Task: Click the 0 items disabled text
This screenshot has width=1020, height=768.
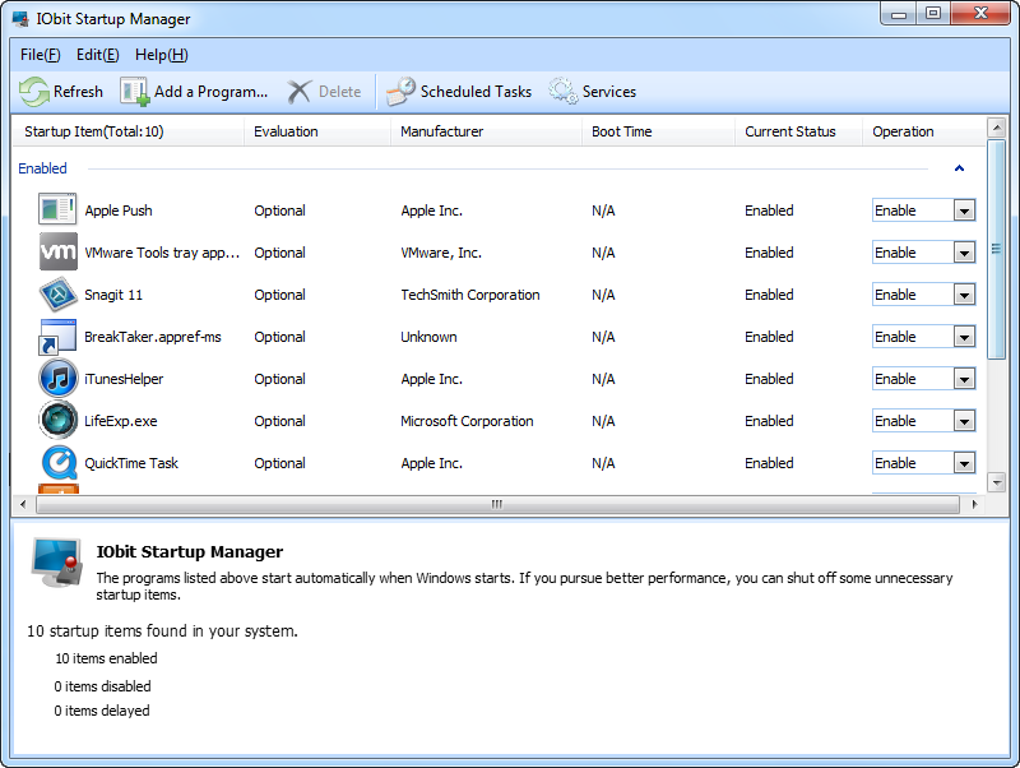Action: tap(102, 686)
